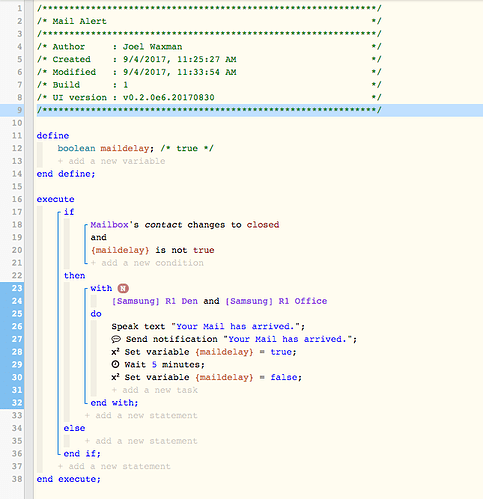The height and width of the screenshot is (499, 483).
Task: Click '+ add a new statement' under else
Action: pos(141,441)
